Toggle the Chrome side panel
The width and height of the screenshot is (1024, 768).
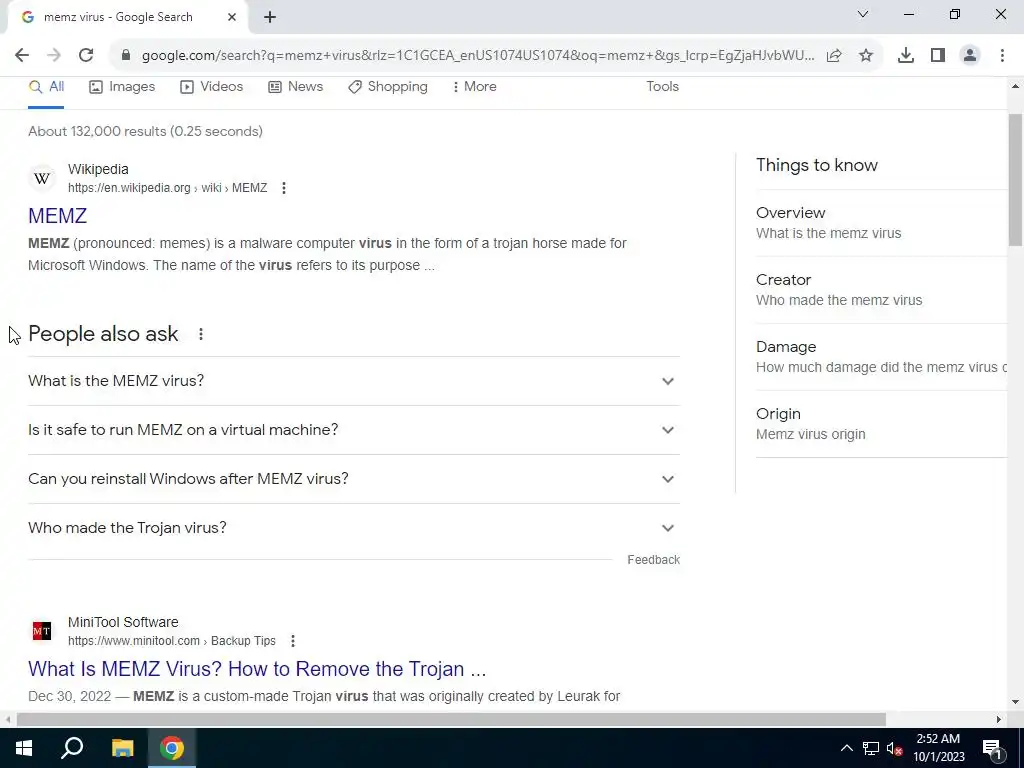[938, 56]
